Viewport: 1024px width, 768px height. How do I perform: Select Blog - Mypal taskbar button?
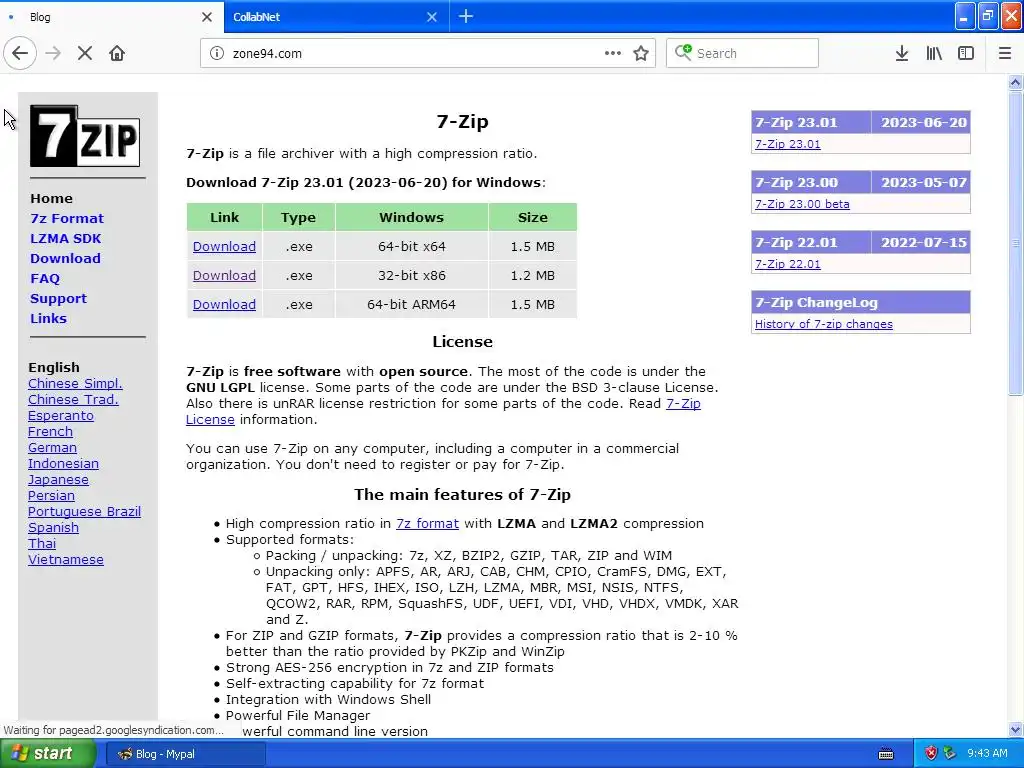(x=185, y=754)
